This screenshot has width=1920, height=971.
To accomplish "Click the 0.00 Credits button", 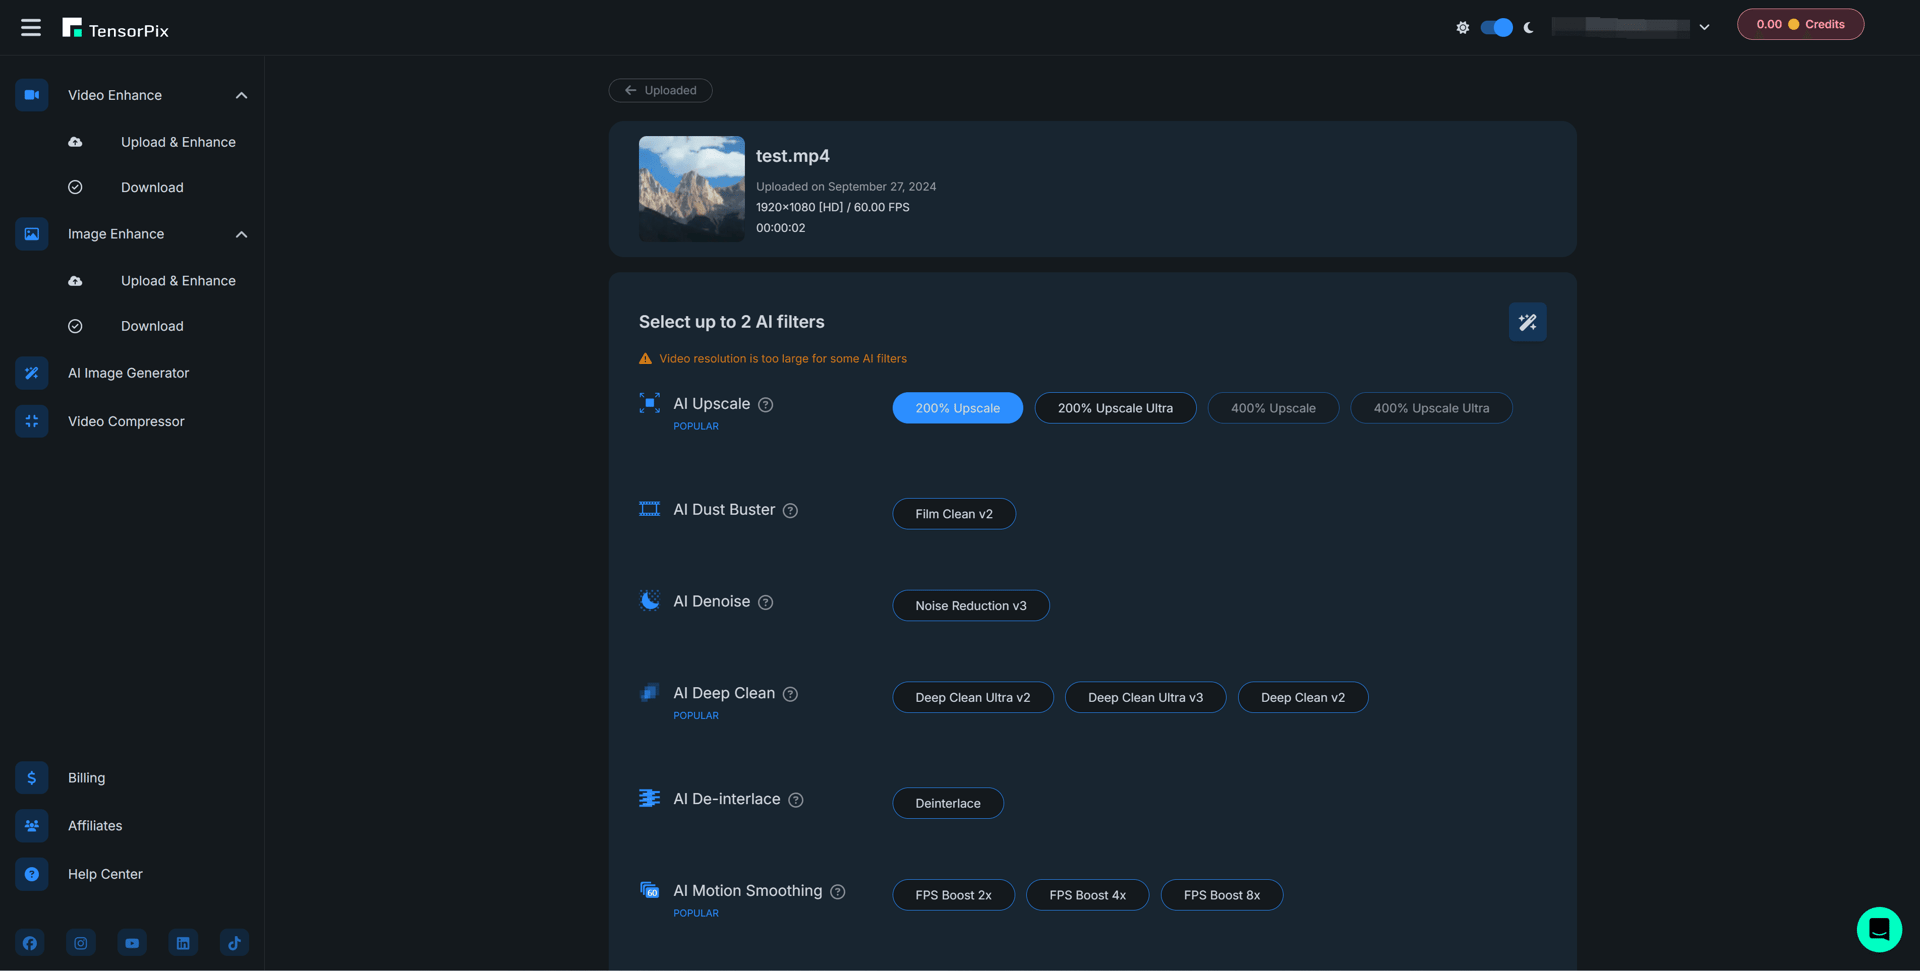I will pyautogui.click(x=1799, y=24).
